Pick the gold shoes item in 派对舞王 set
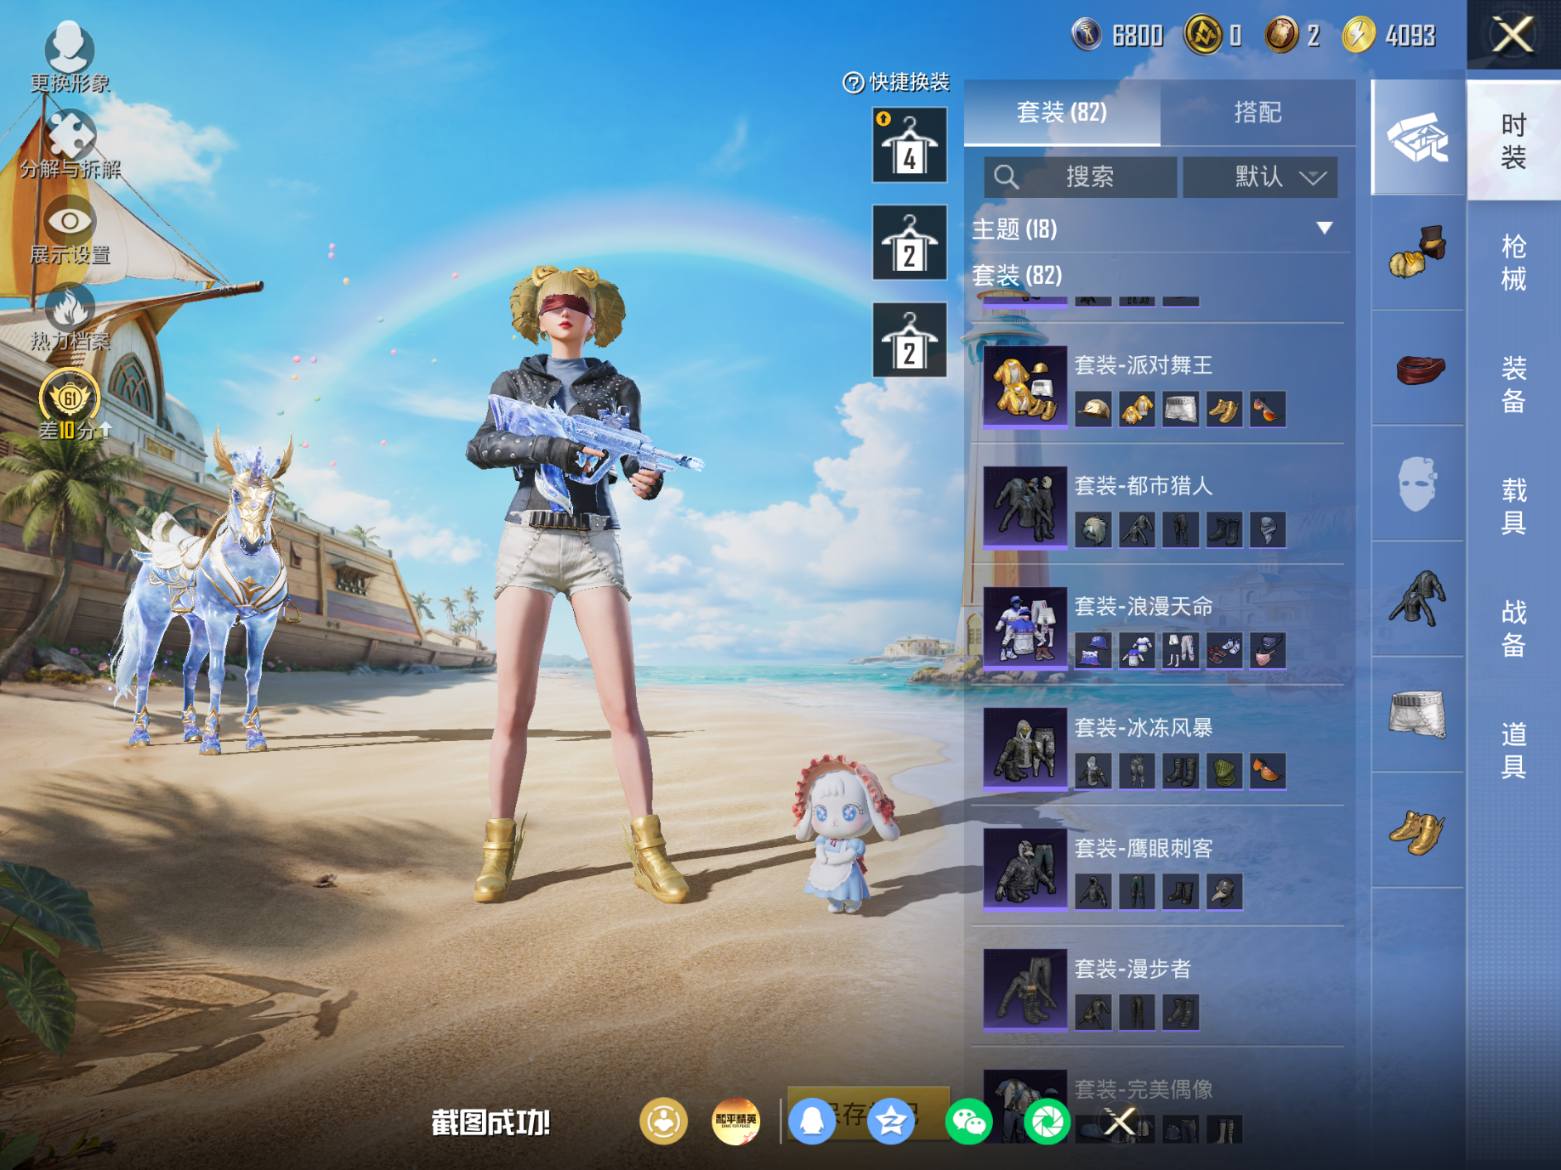The height and width of the screenshot is (1170, 1561). [1224, 409]
